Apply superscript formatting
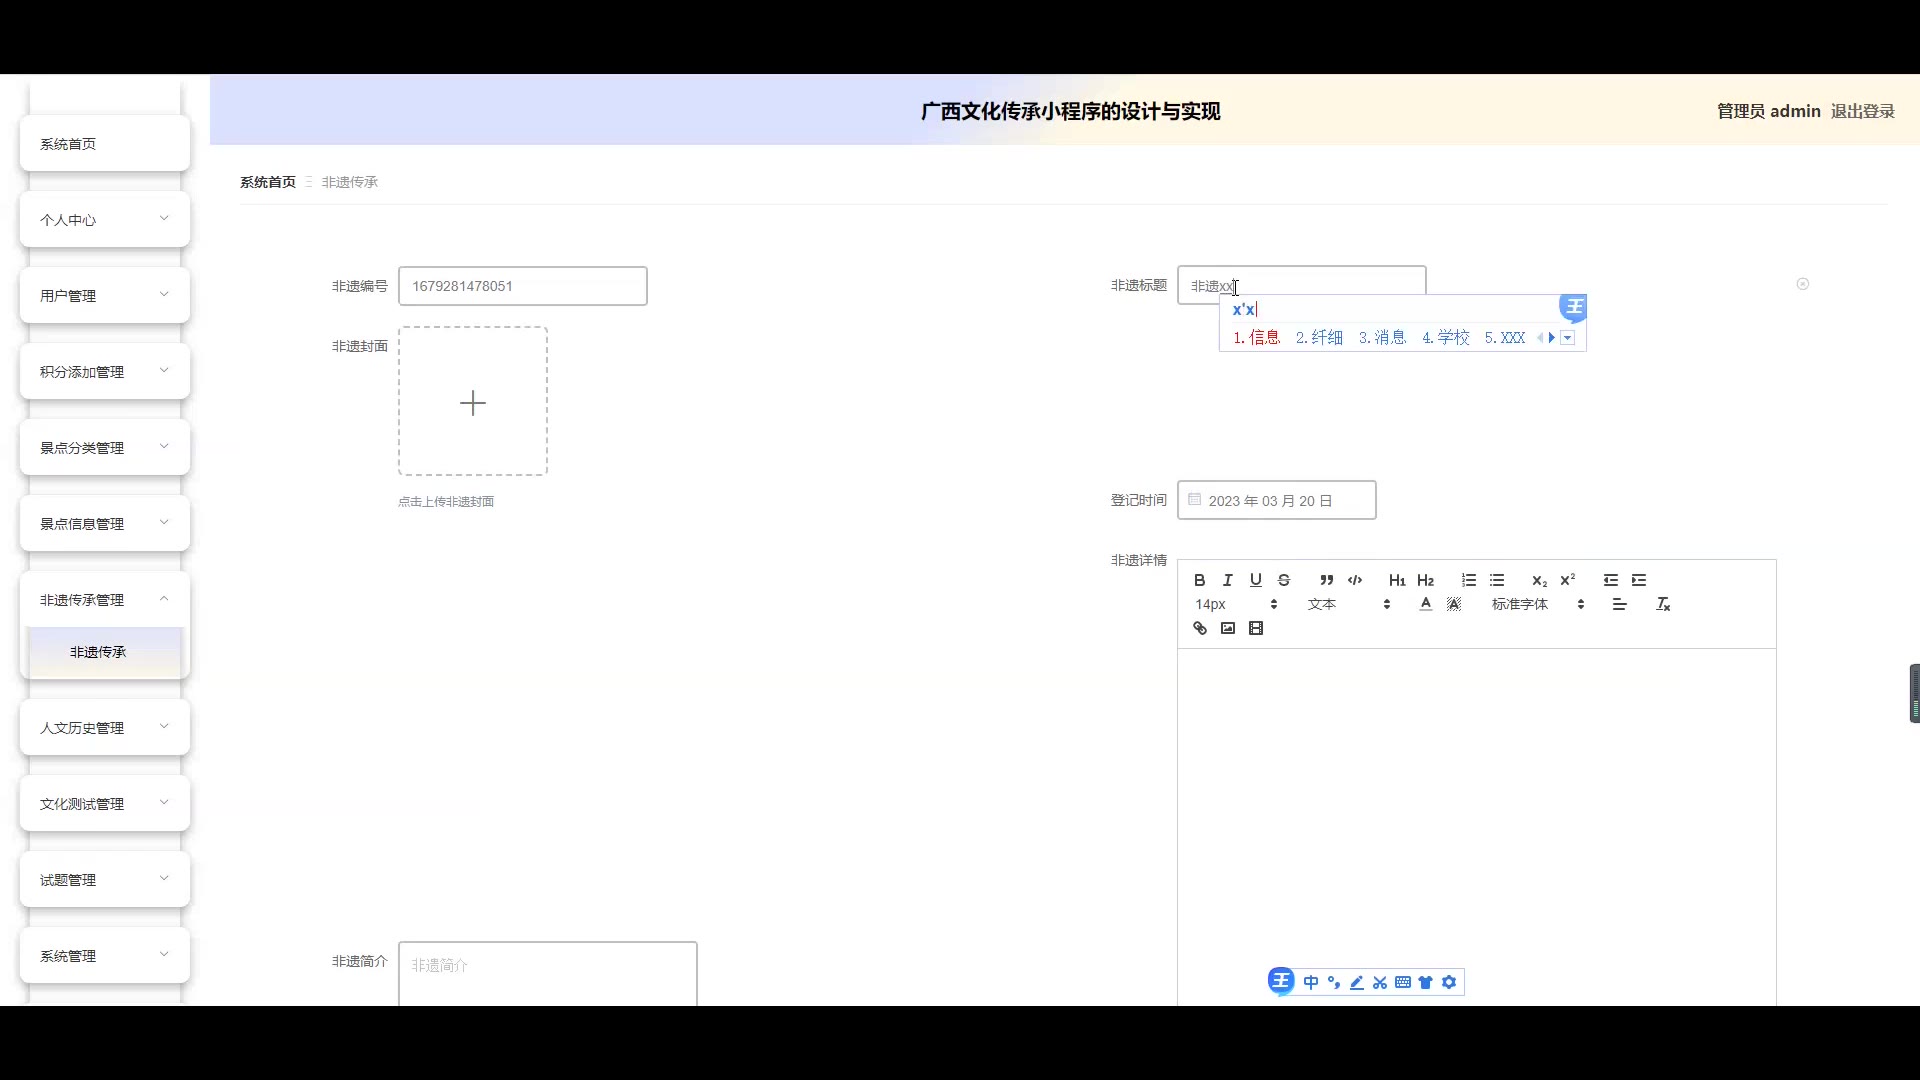This screenshot has width=1920, height=1080. coord(1567,580)
